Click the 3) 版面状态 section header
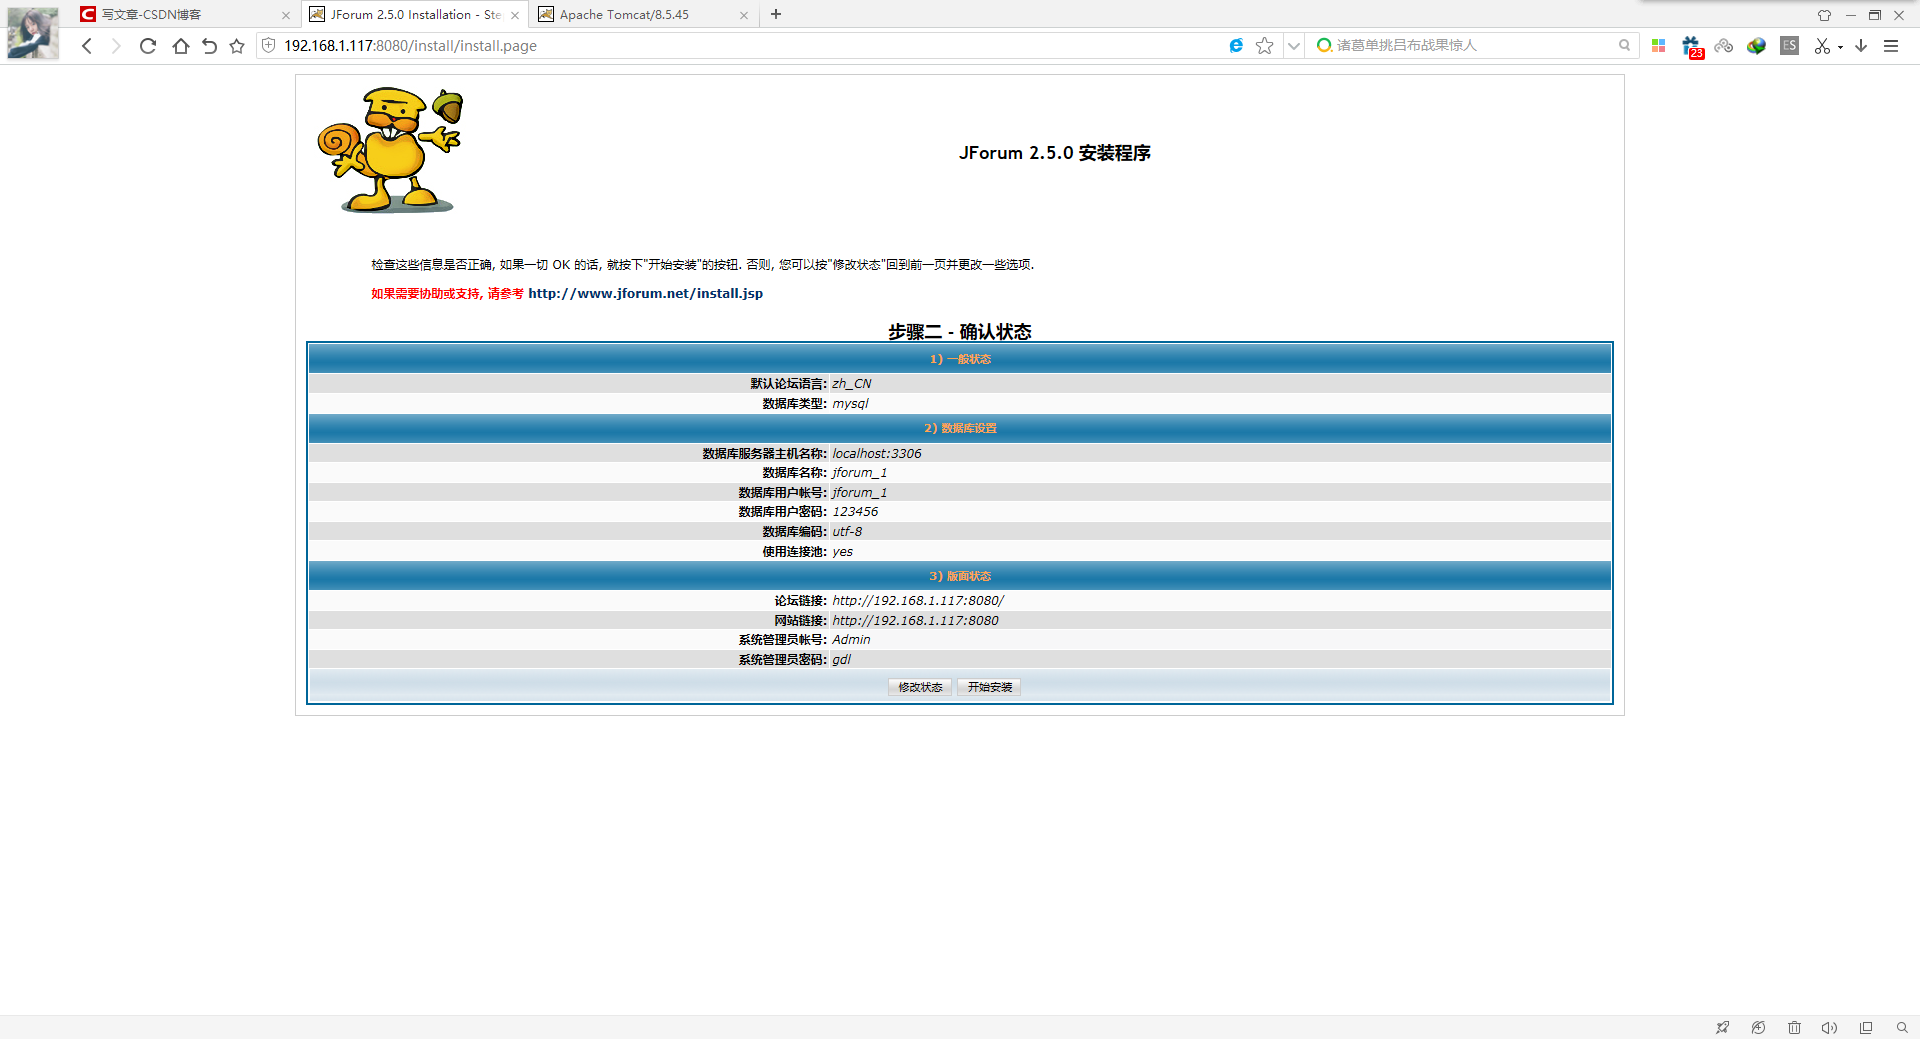1920x1039 pixels. [x=960, y=576]
